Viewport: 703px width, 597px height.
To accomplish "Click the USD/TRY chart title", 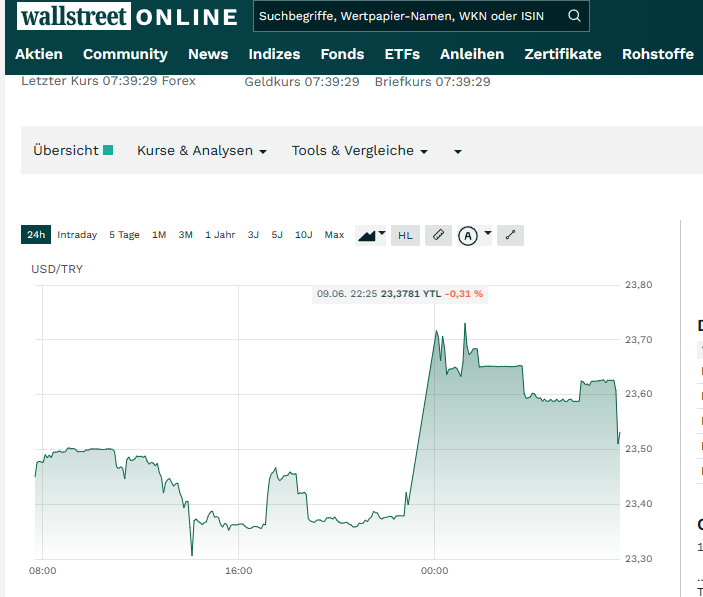I will (57, 269).
